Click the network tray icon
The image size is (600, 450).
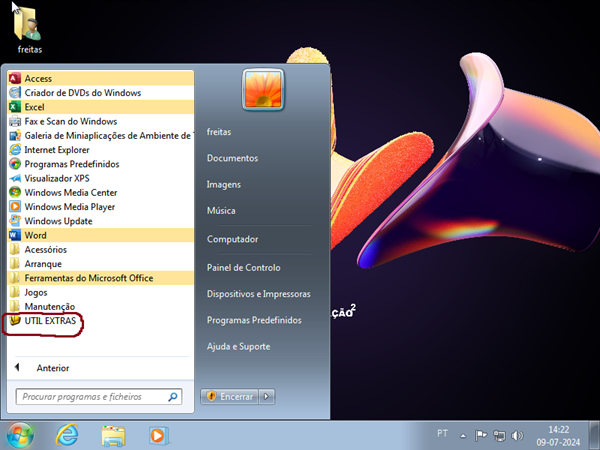[x=499, y=435]
